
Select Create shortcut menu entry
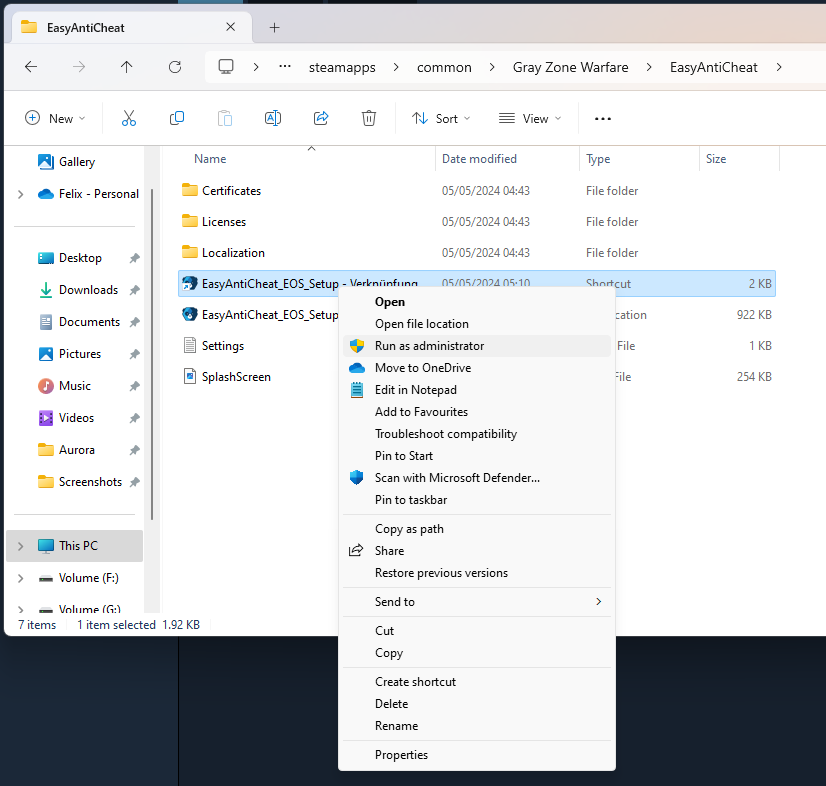click(x=477, y=681)
